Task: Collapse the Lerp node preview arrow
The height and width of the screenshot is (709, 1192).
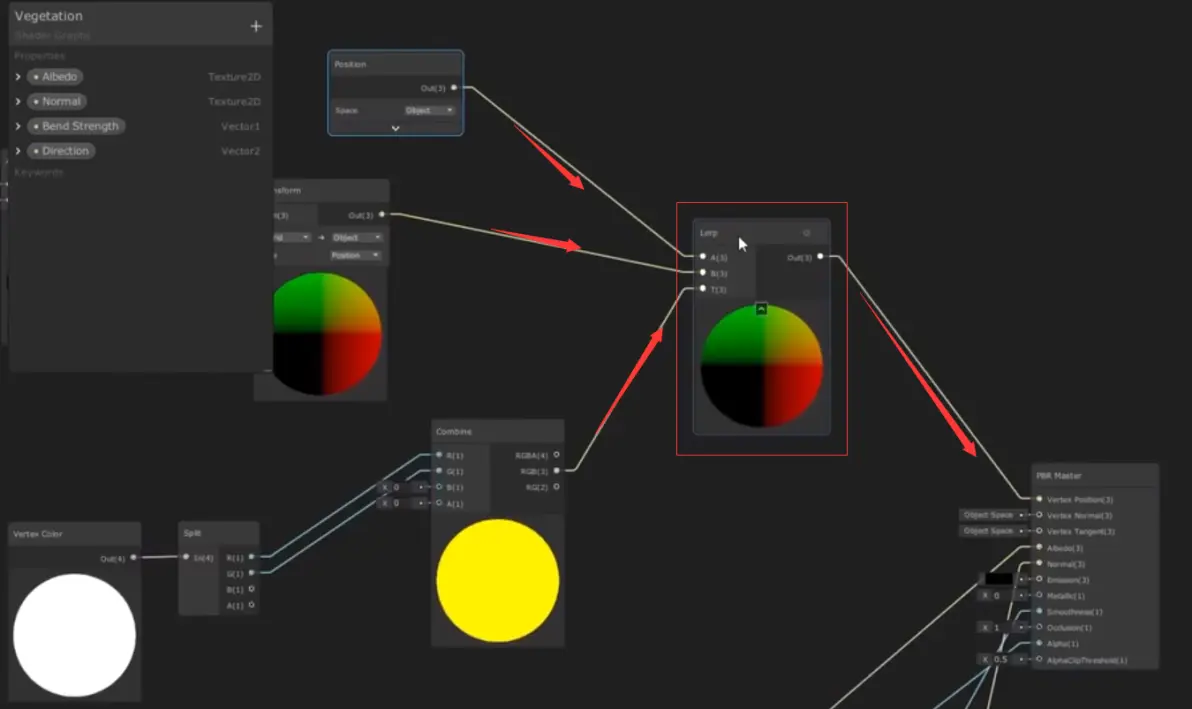Action: point(761,309)
